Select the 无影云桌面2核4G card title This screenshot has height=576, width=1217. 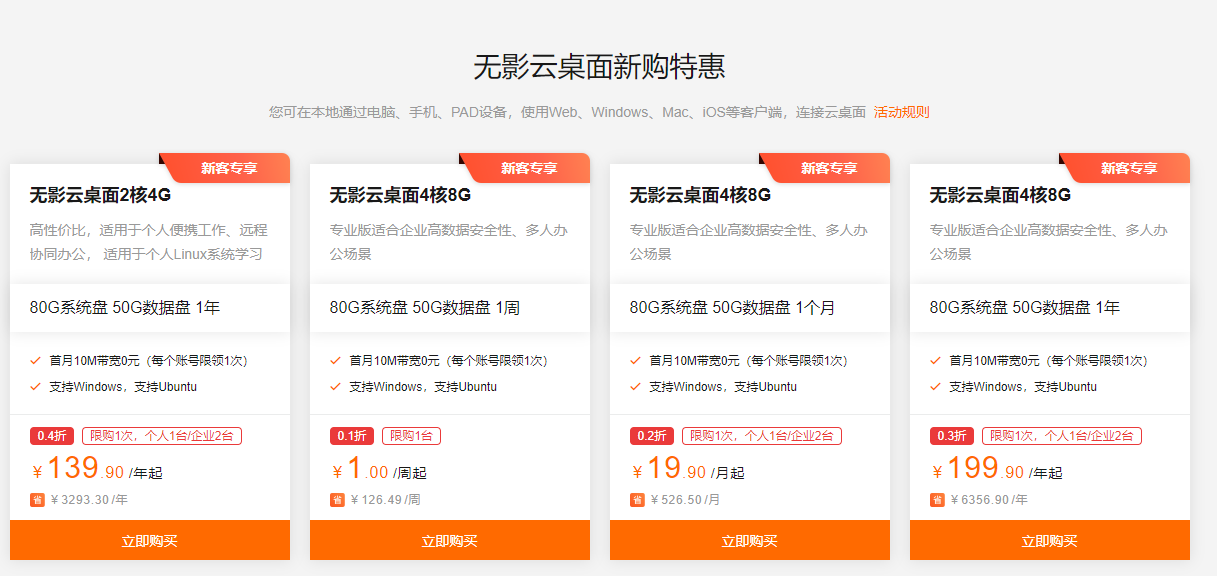[x=100, y=195]
